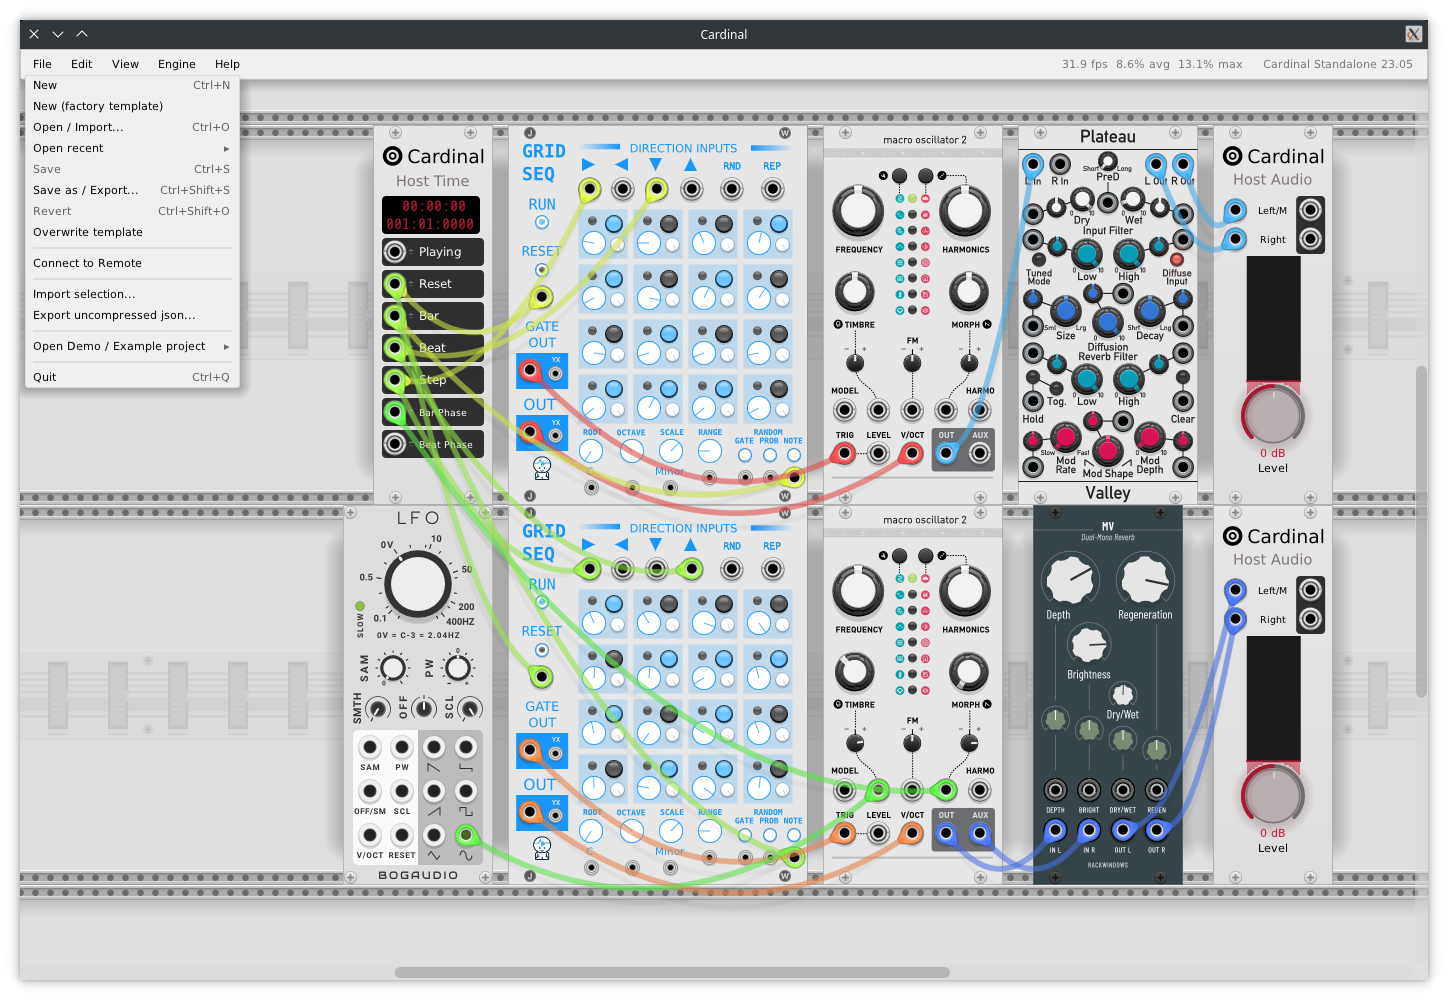Viewport: 1448px width, 1000px height.
Task: Click the left-arrow direction input jack on upper Grid Seq
Action: (x=623, y=189)
